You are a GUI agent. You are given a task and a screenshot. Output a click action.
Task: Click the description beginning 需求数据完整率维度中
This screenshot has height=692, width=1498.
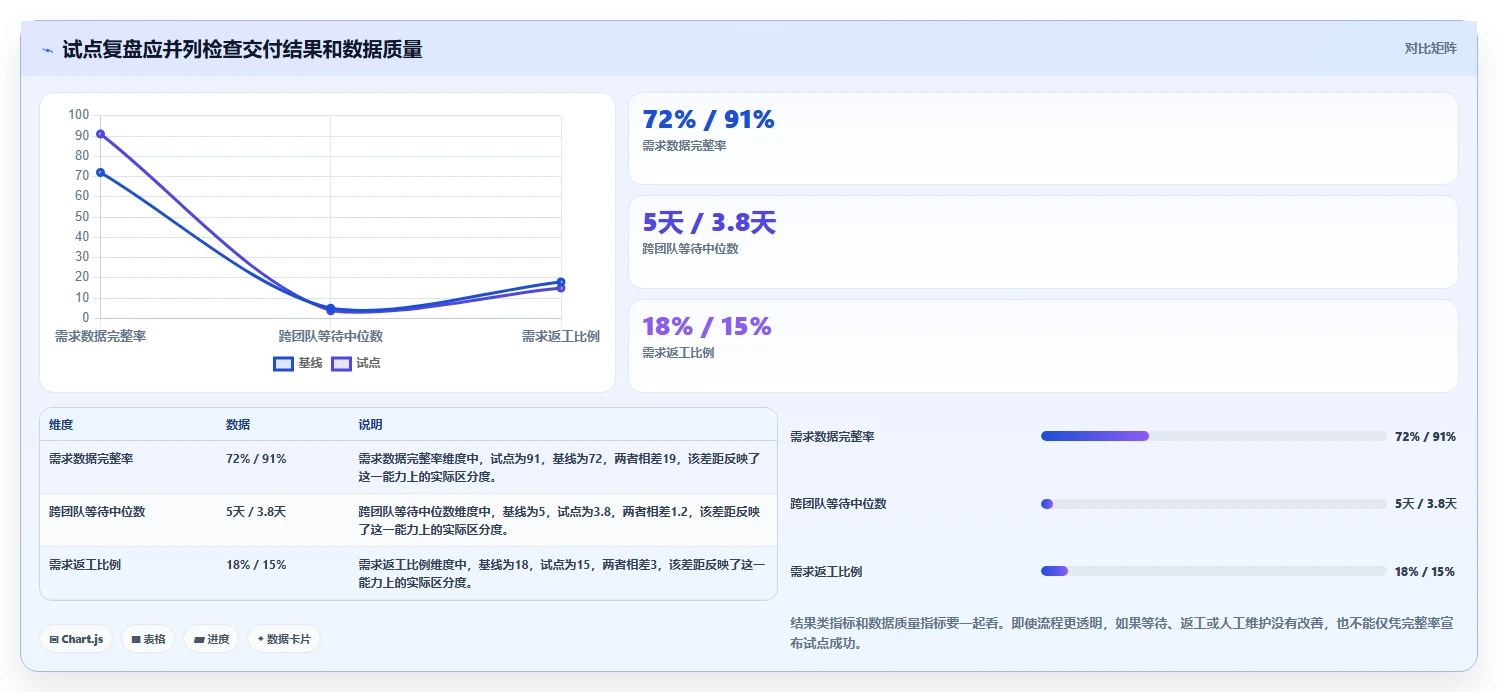pos(560,468)
